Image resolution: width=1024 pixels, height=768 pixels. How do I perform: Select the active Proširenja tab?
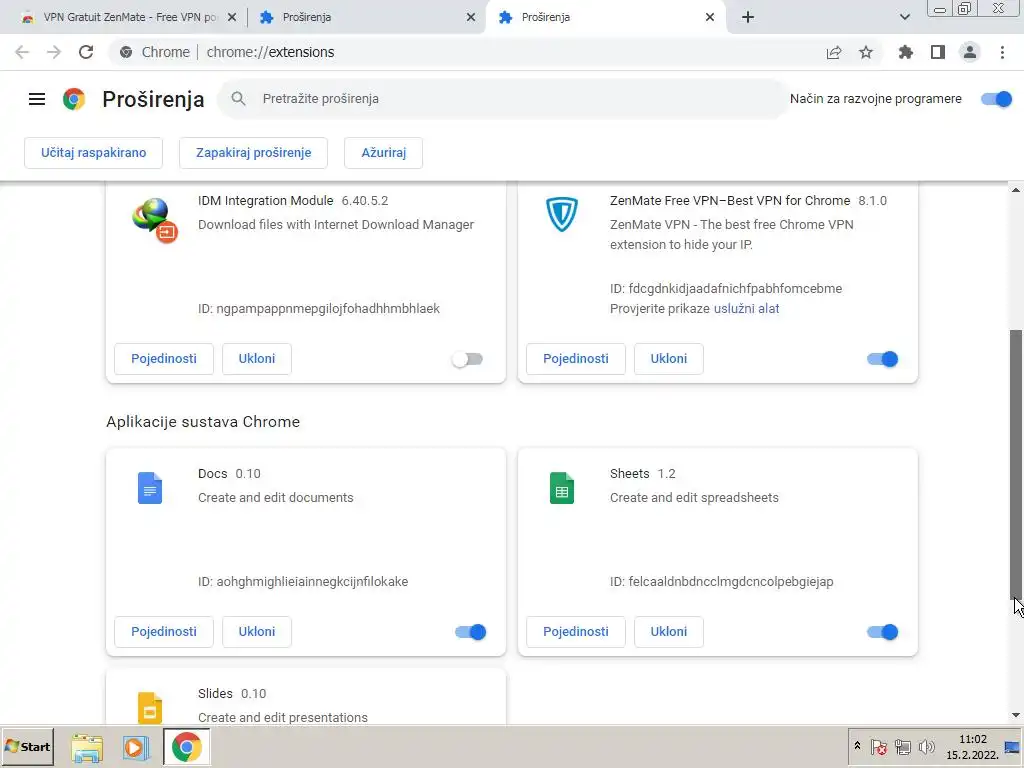pyautogui.click(x=604, y=18)
